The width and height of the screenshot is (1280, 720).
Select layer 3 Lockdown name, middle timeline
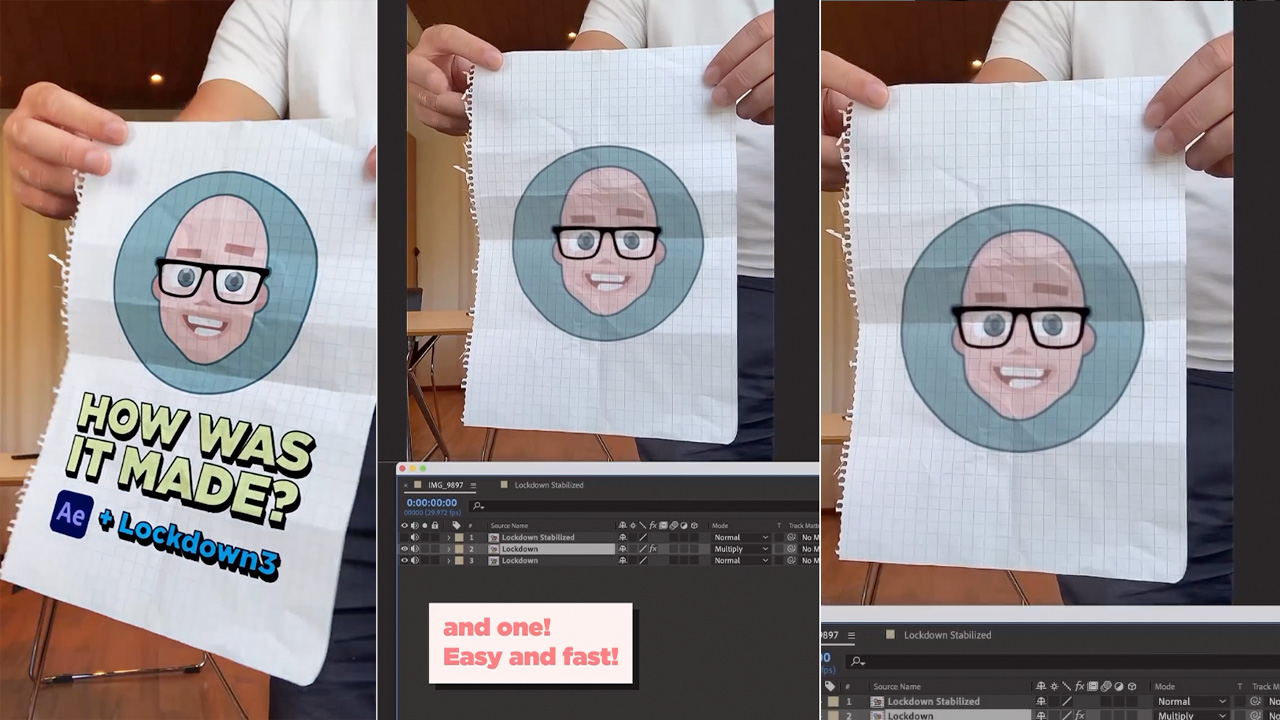click(520, 561)
